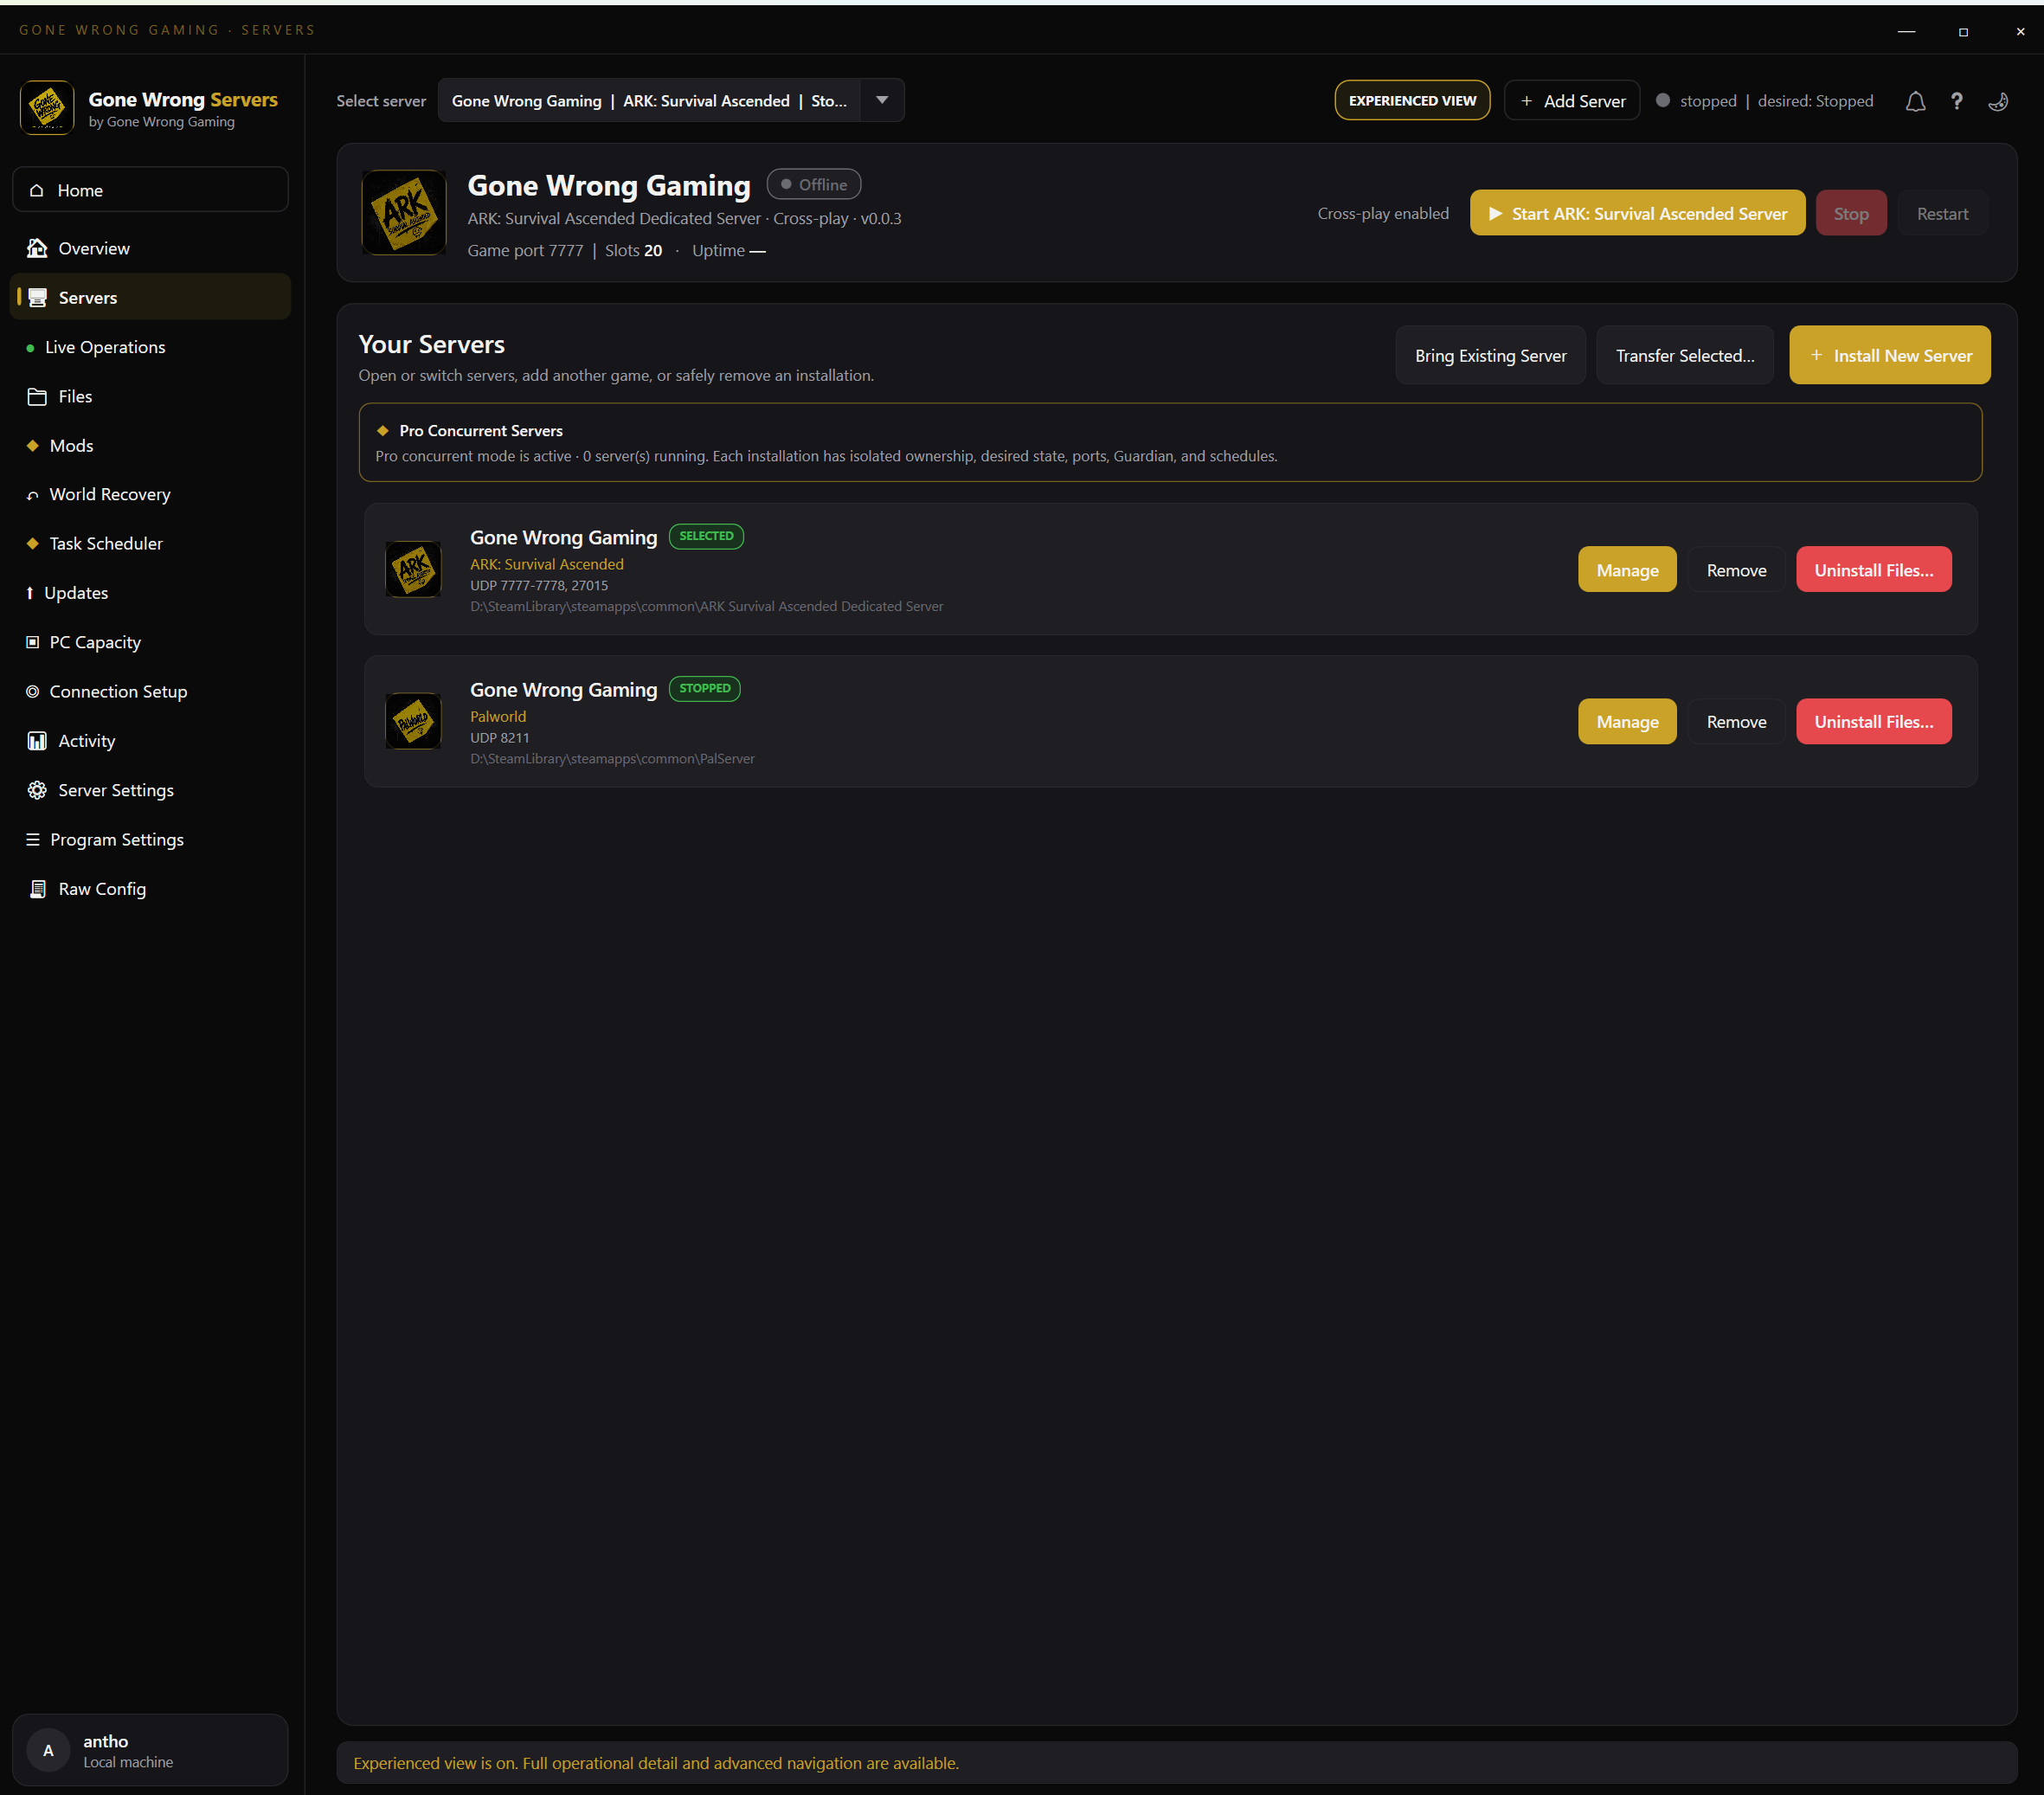
Task: Click the Offline status badge
Action: tap(813, 184)
